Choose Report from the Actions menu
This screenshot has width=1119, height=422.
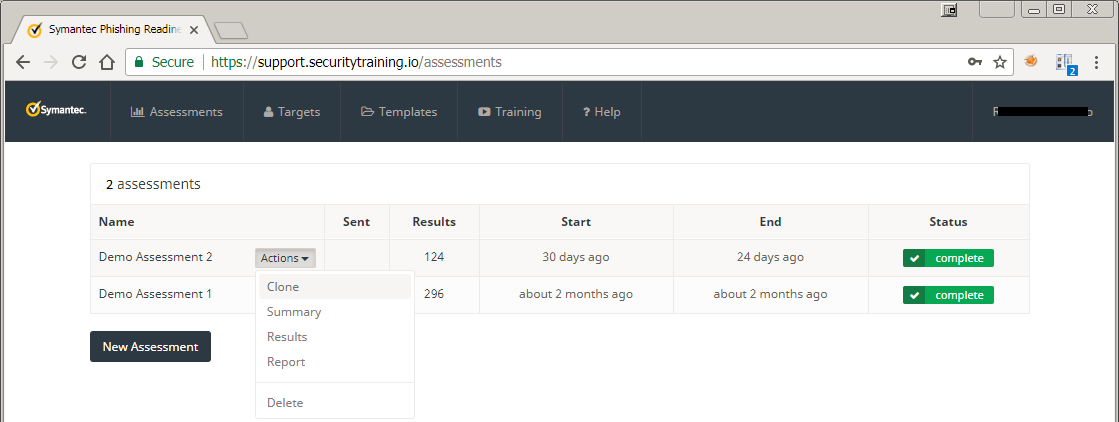[286, 362]
